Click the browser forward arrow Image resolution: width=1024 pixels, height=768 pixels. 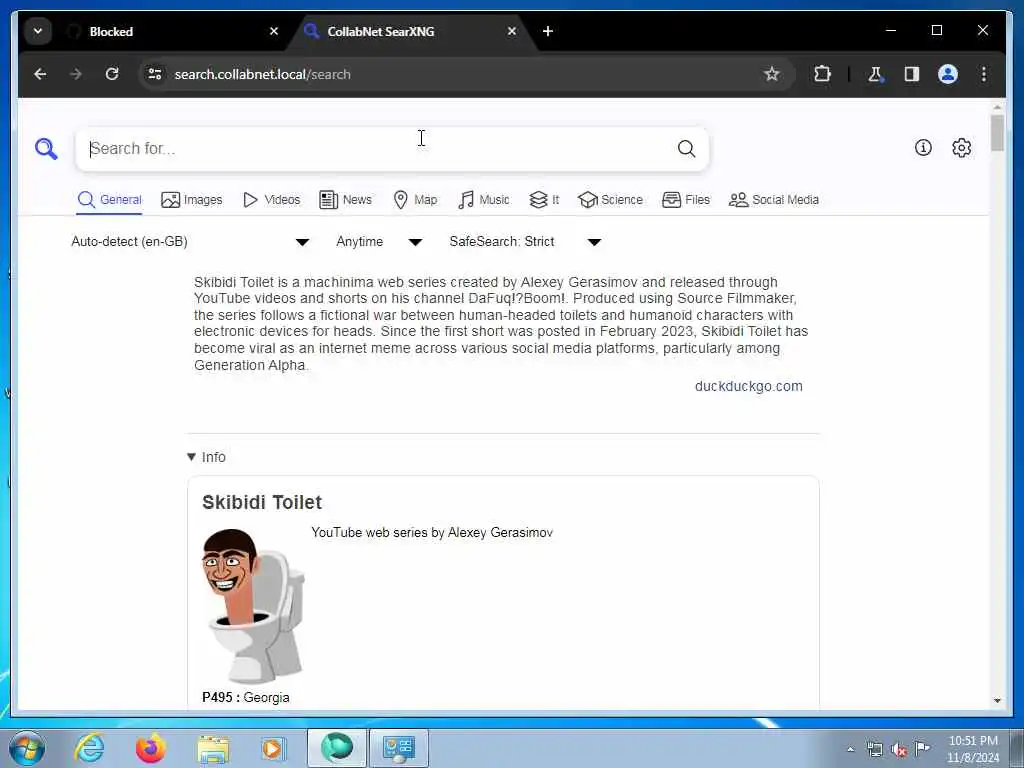coord(76,74)
